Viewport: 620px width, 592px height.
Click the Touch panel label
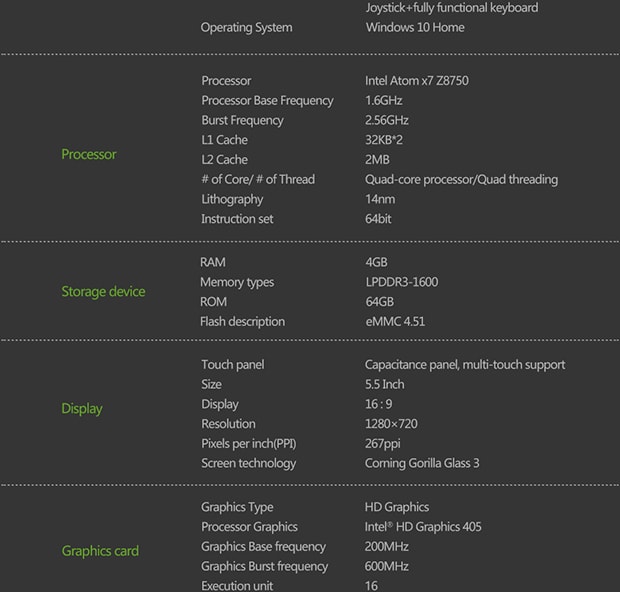tap(233, 365)
